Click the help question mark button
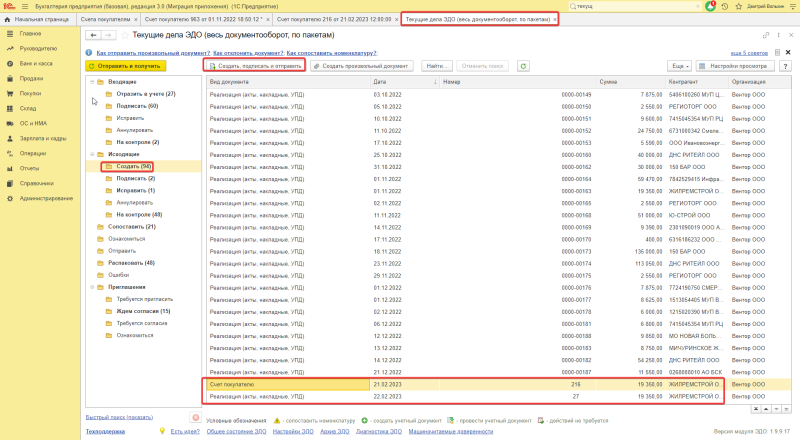 pyautogui.click(x=785, y=66)
